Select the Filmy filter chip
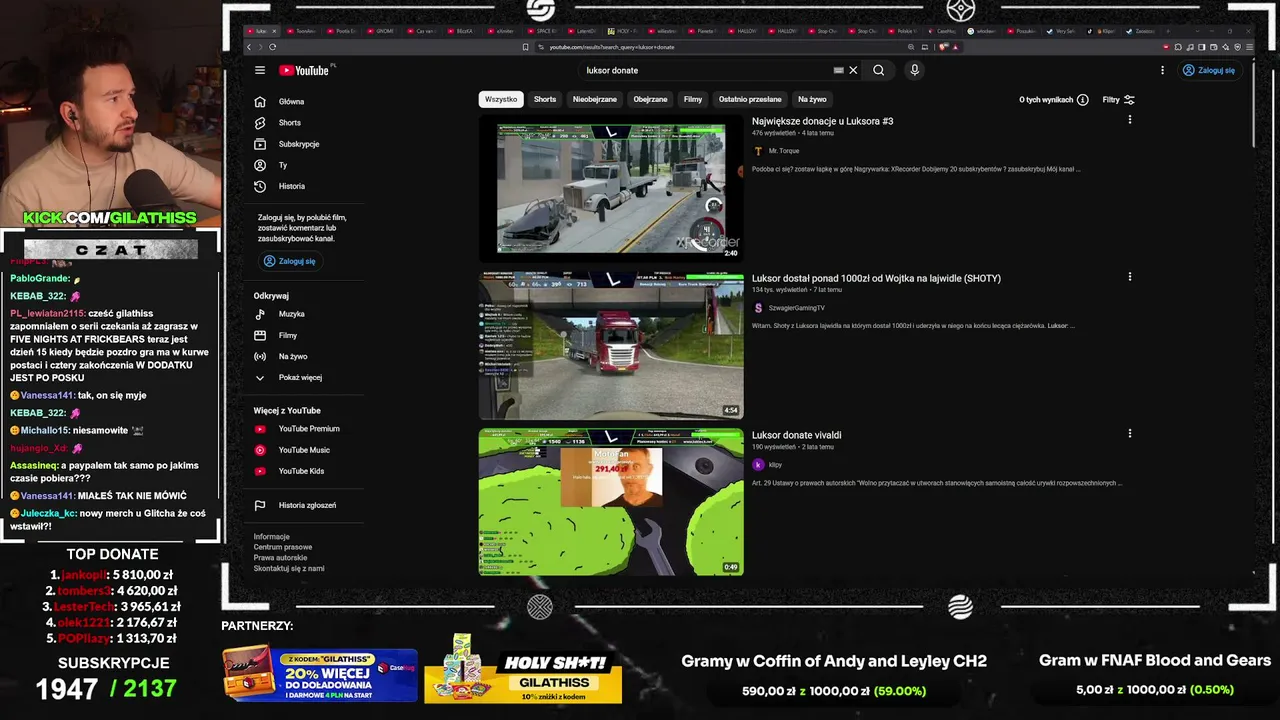1280x720 pixels. 693,99
